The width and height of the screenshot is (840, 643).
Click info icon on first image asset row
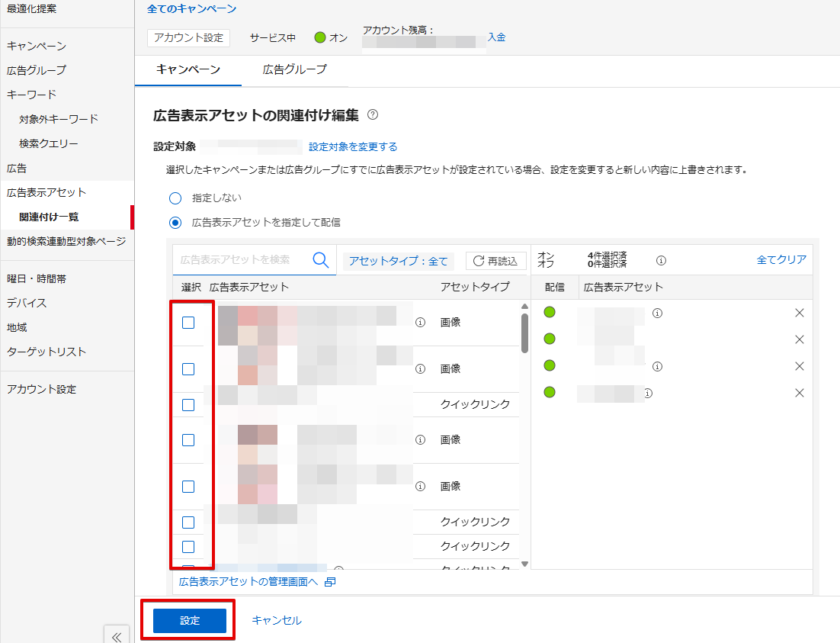coord(420,323)
